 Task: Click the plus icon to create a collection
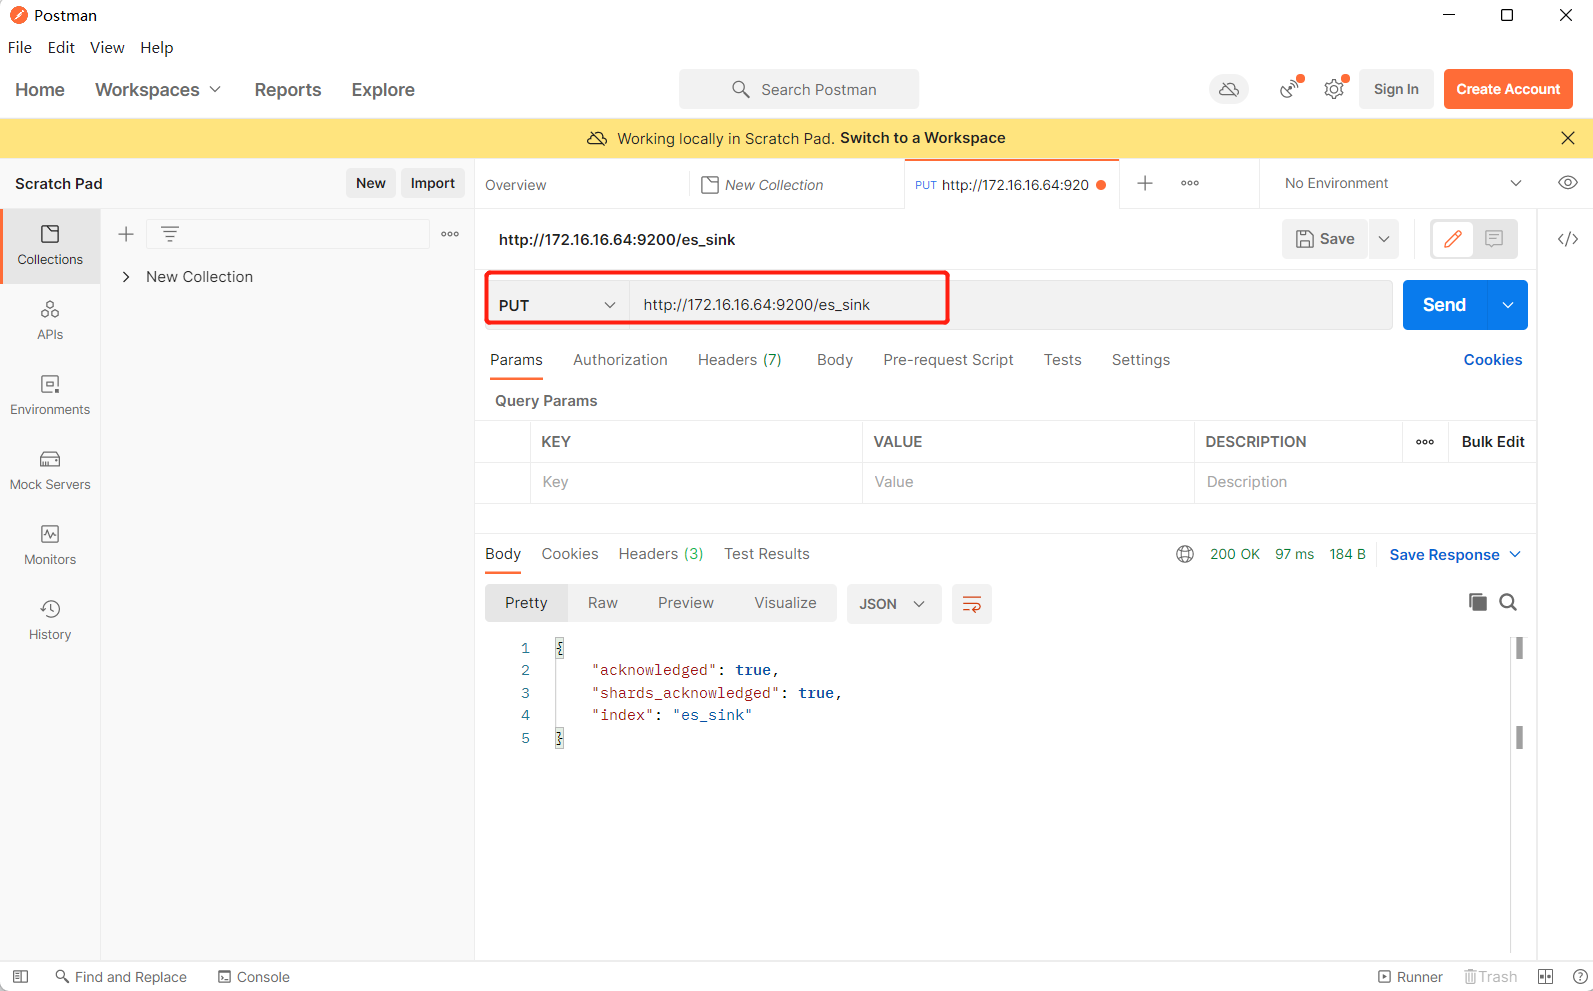click(126, 234)
